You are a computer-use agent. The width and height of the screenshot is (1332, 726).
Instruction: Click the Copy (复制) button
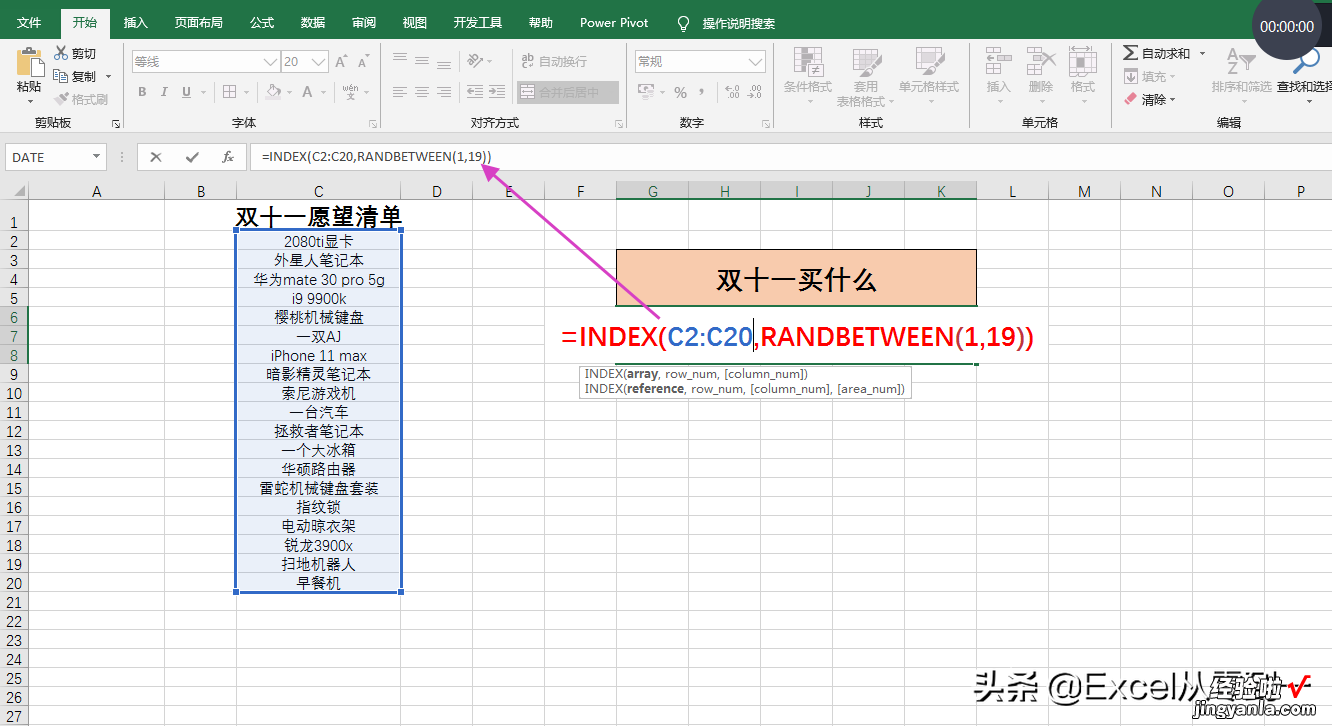[75, 77]
